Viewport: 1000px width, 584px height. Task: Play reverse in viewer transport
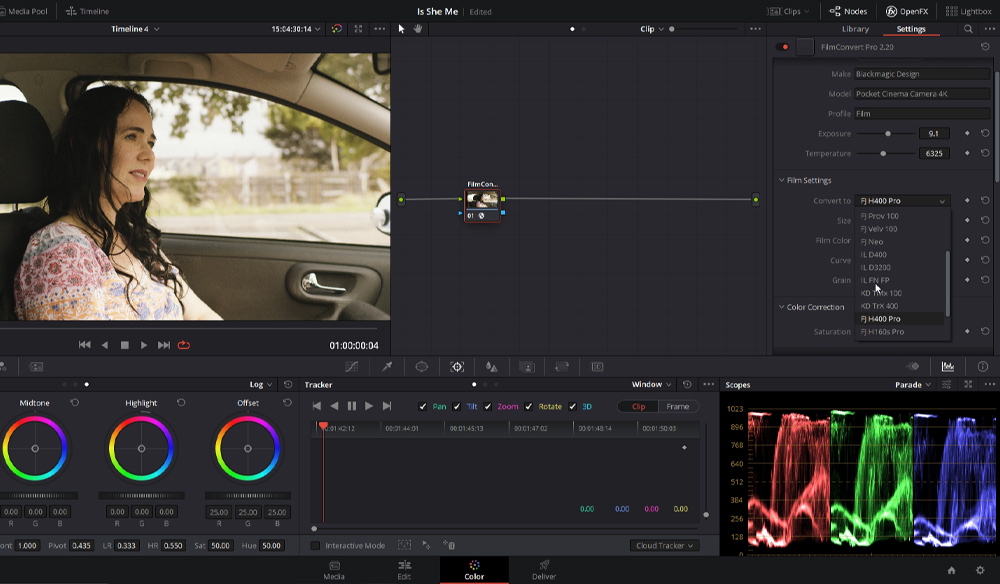coord(105,345)
